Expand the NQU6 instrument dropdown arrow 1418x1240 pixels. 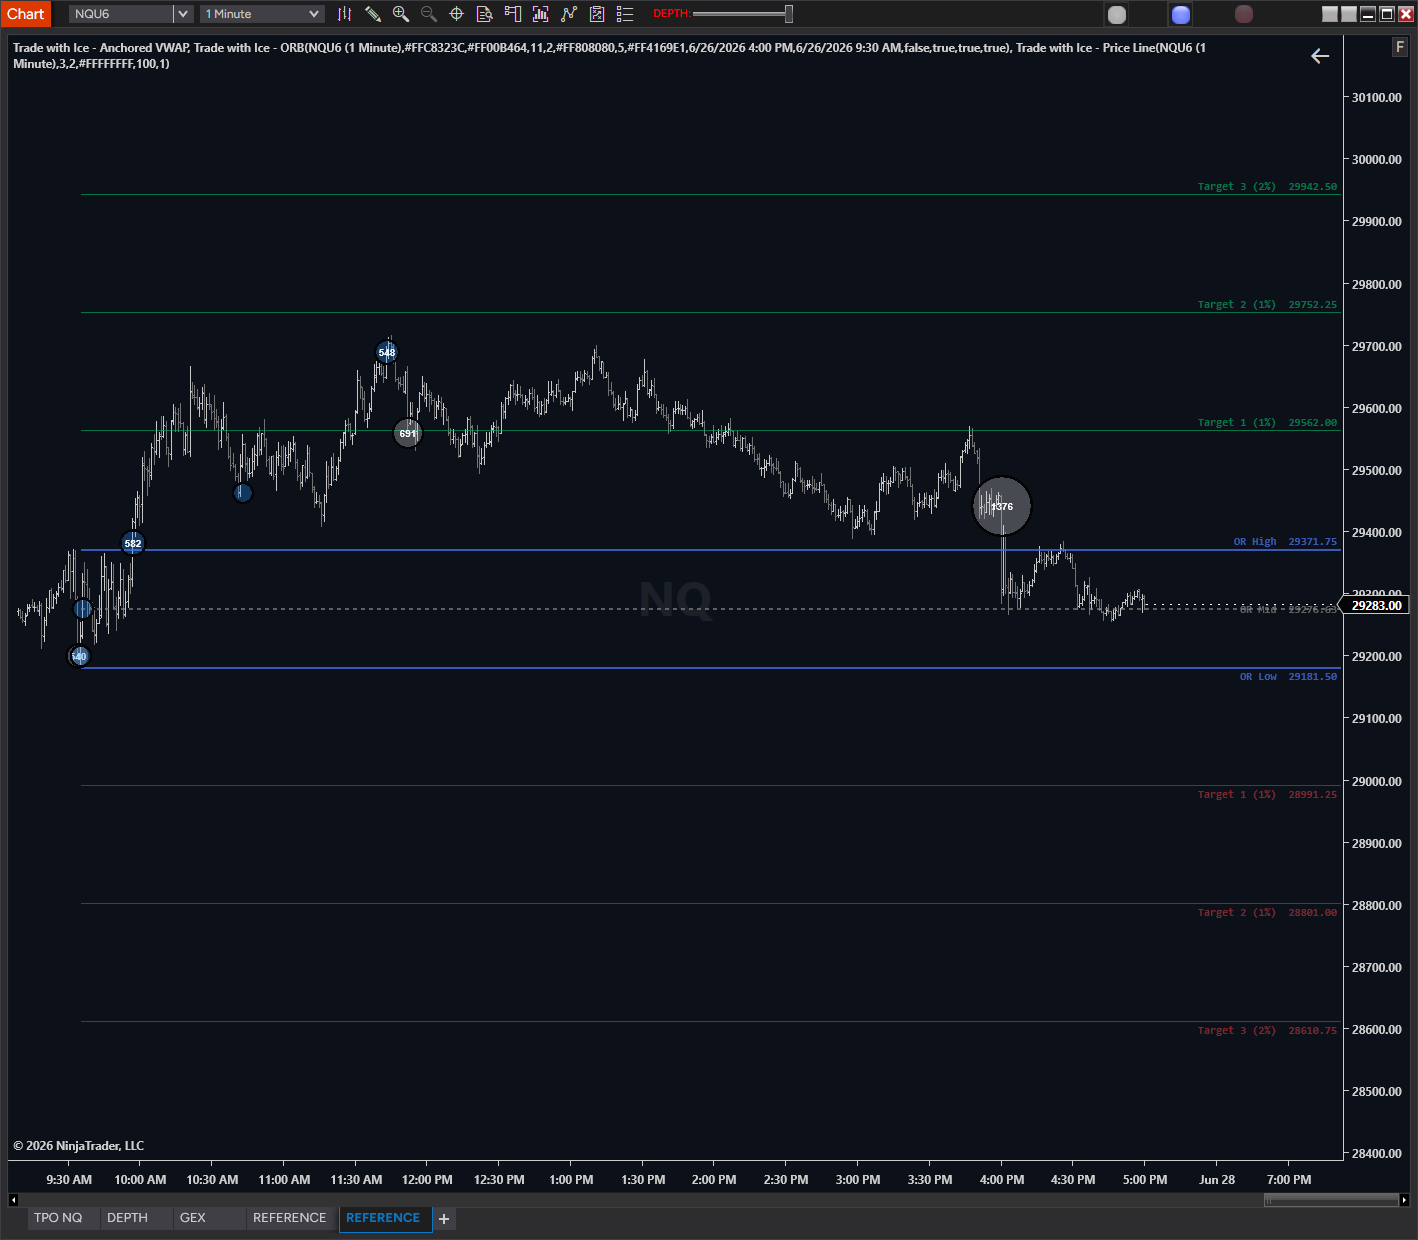pyautogui.click(x=182, y=14)
